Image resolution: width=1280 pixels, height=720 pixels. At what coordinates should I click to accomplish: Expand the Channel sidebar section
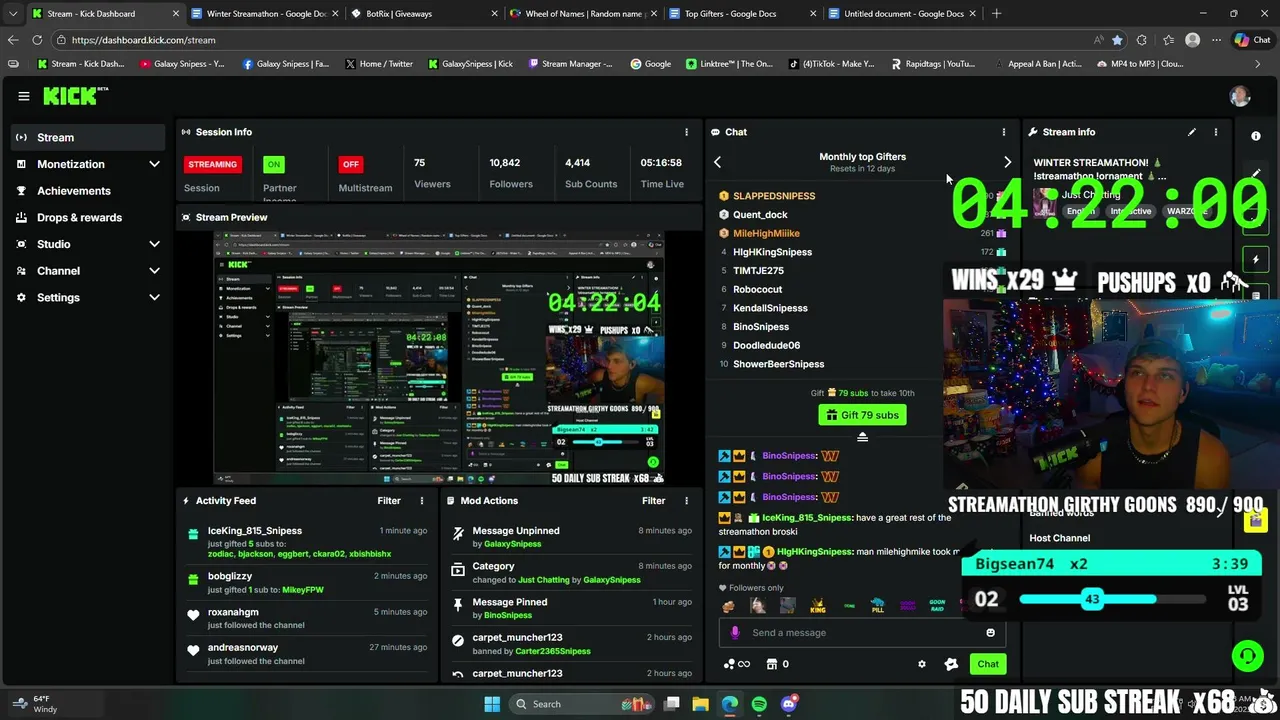click(x=154, y=271)
